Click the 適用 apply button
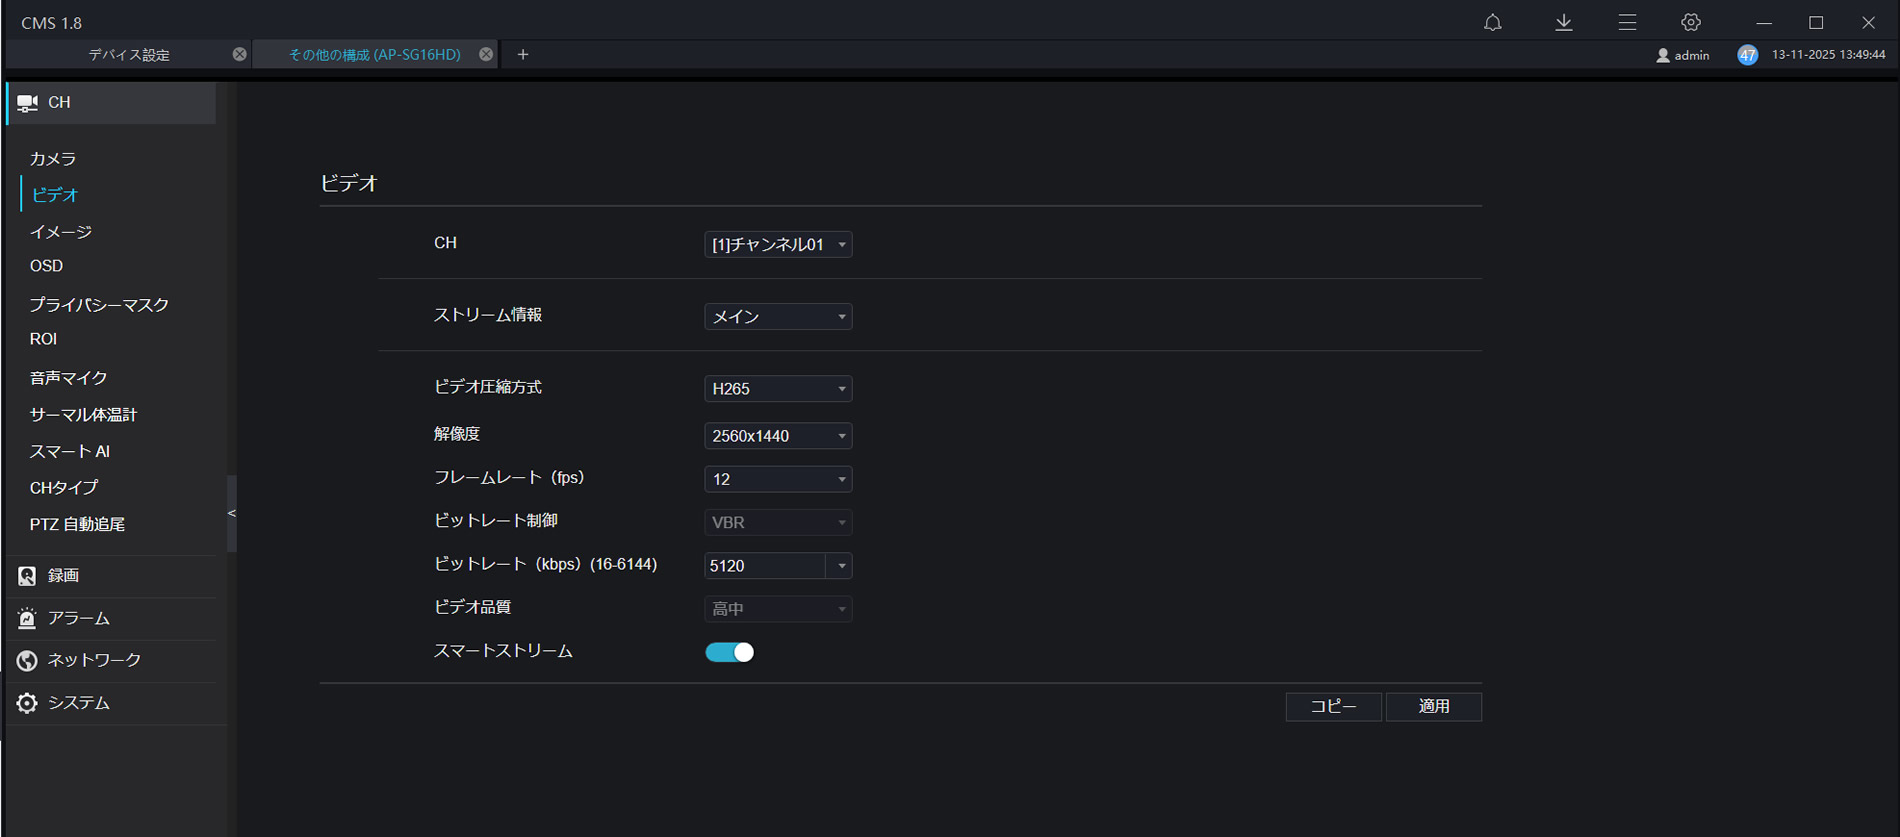This screenshot has height=837, width=1900. click(x=1433, y=707)
